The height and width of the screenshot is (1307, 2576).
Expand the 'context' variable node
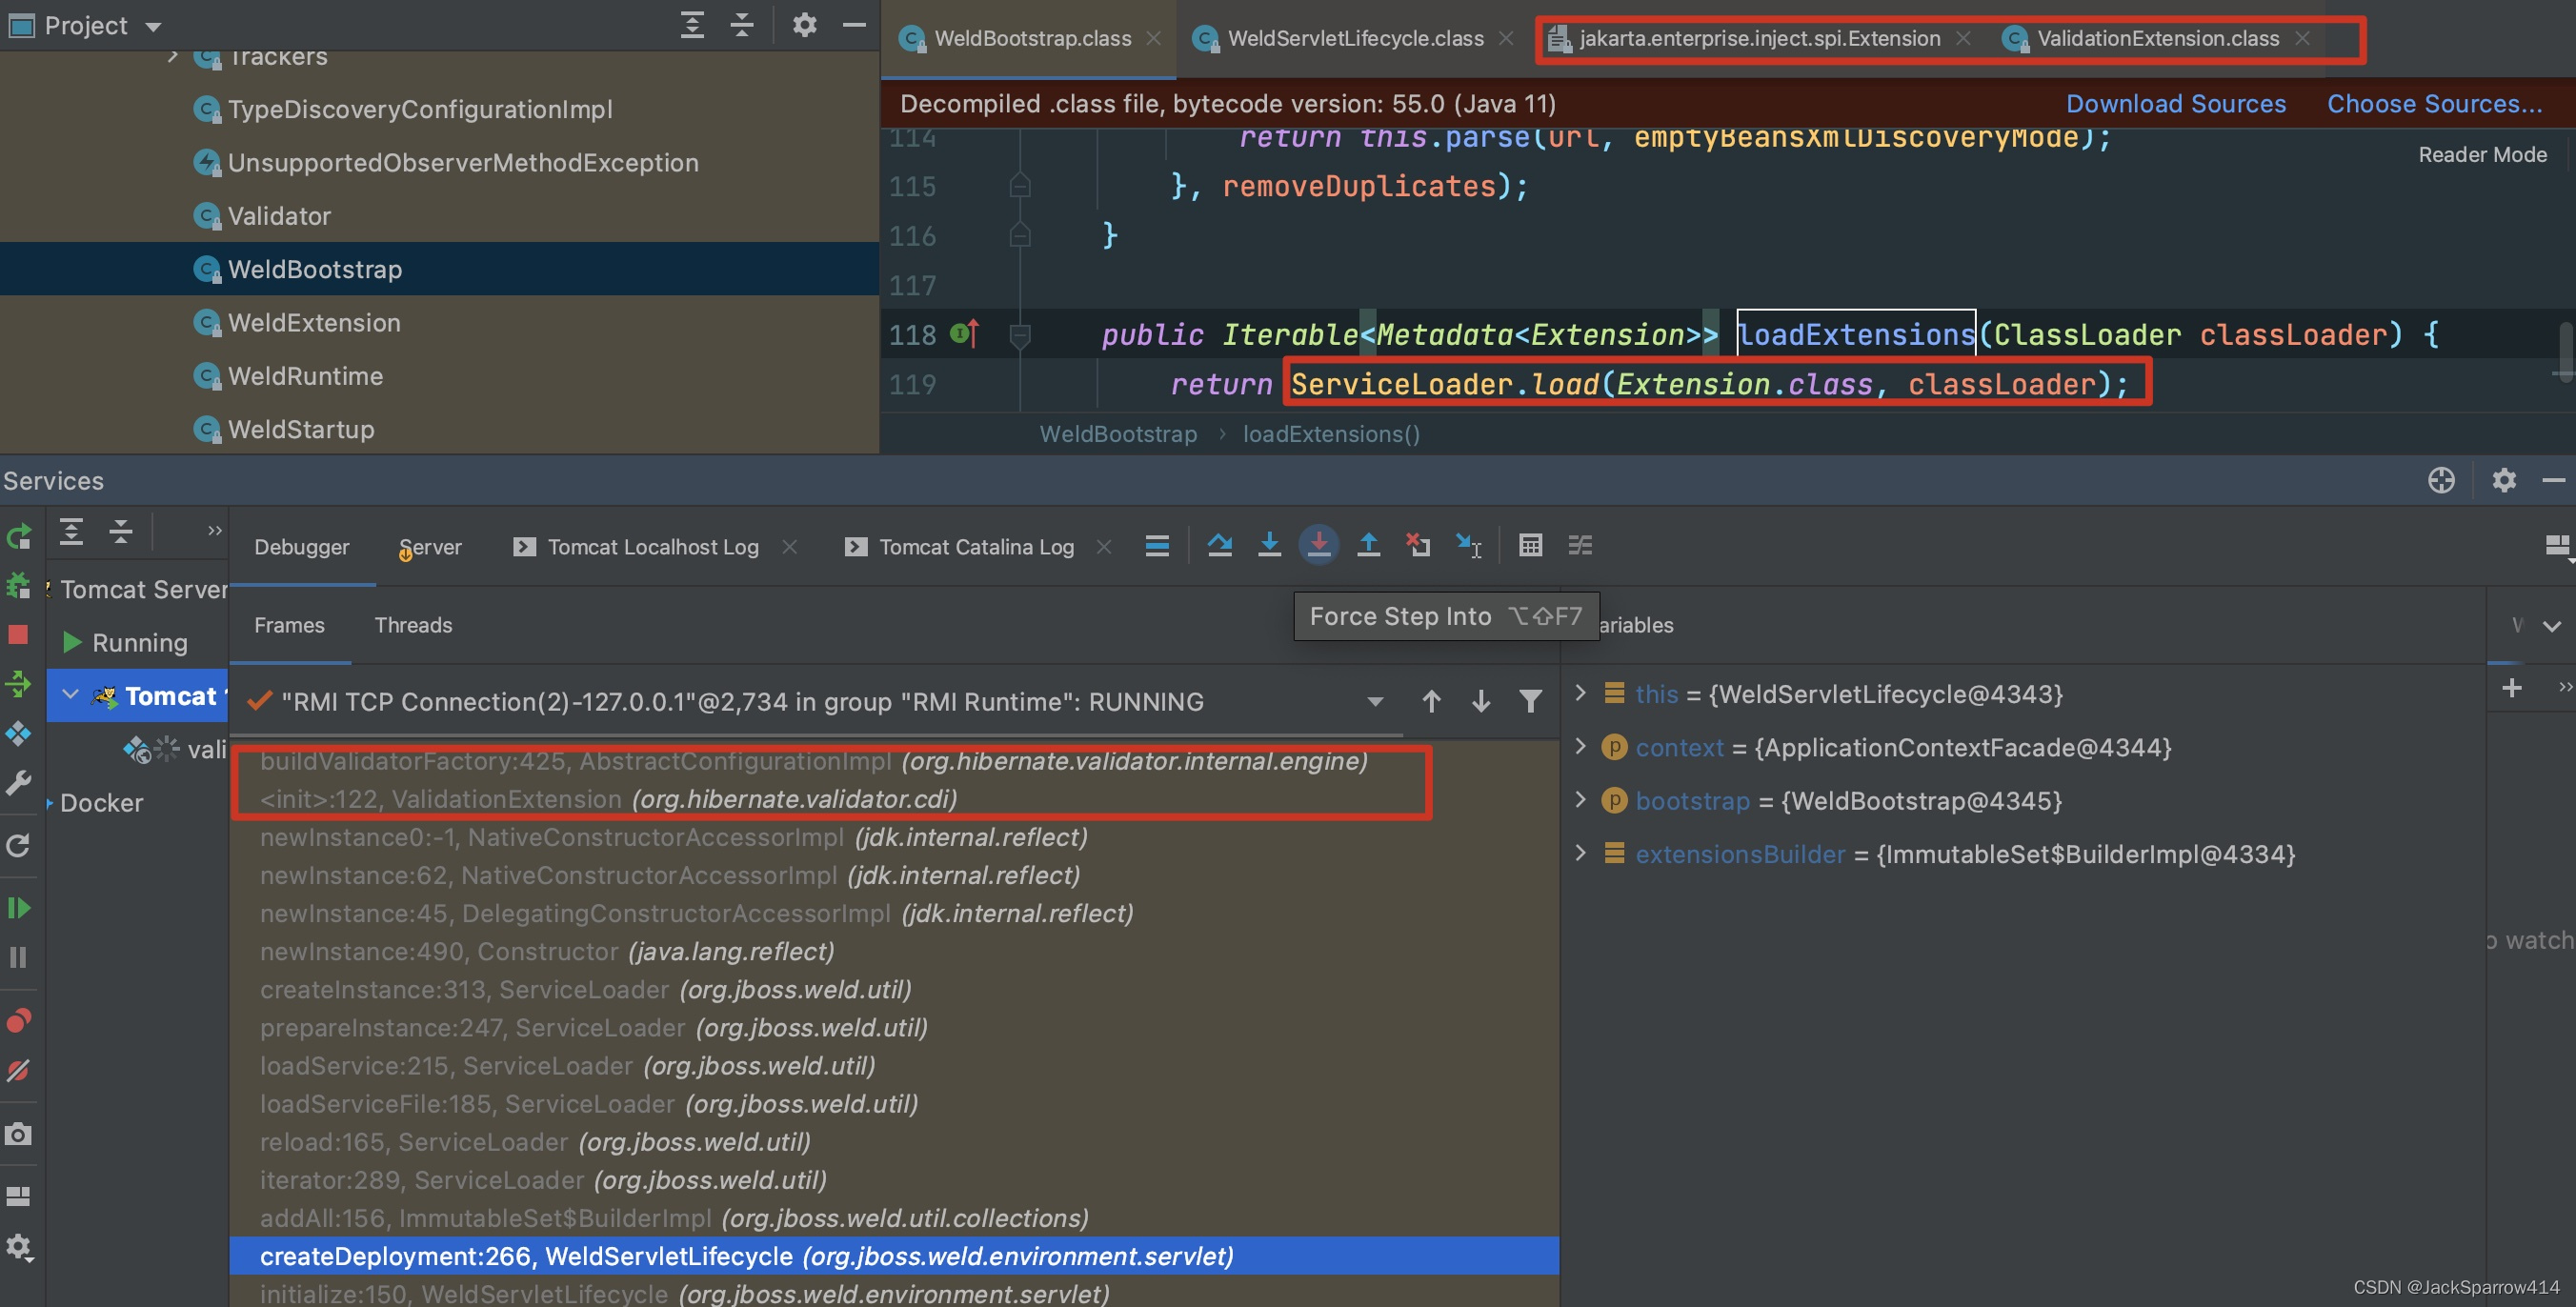1581,746
